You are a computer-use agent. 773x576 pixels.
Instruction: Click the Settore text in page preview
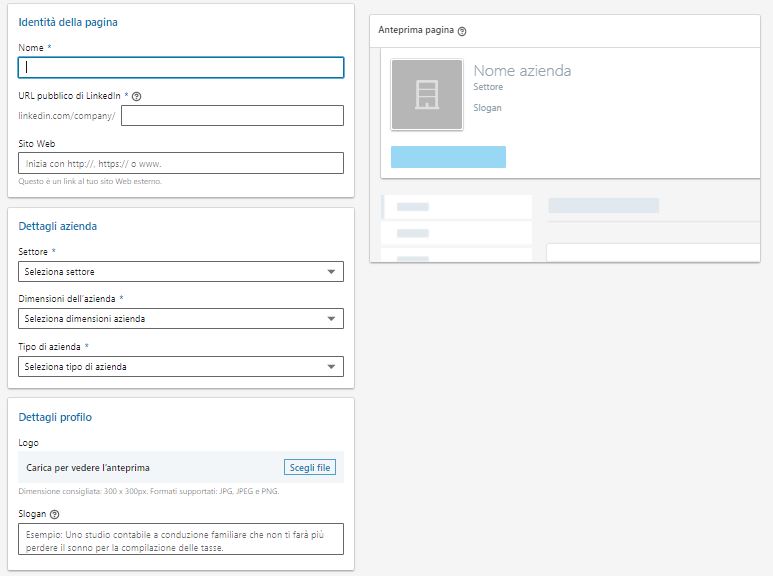(488, 88)
